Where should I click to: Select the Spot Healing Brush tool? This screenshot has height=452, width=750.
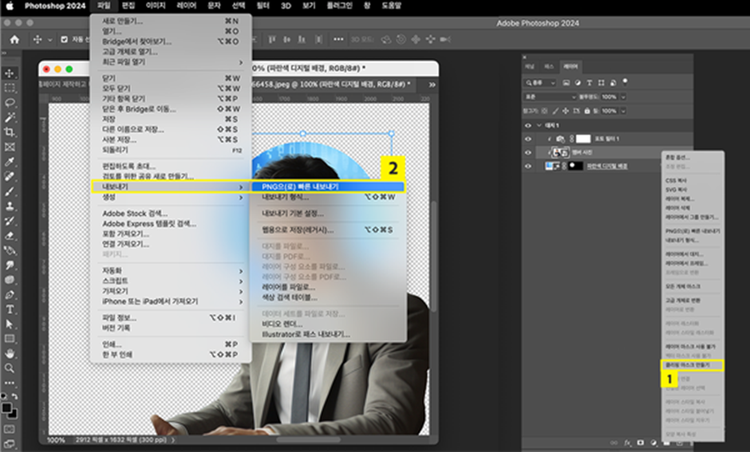coord(10,176)
